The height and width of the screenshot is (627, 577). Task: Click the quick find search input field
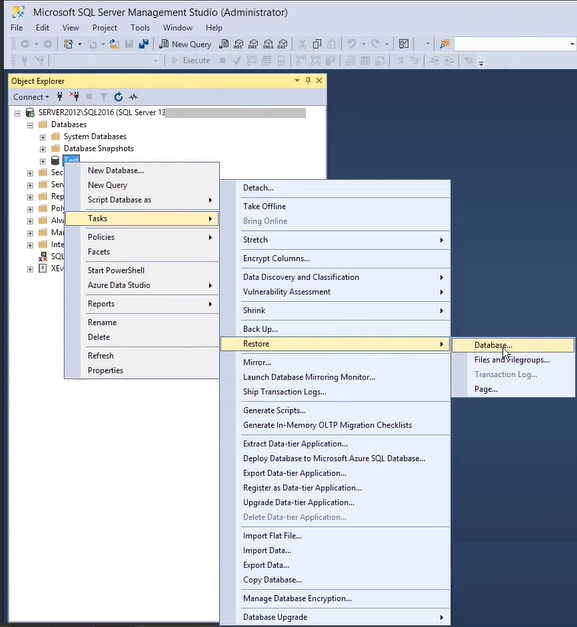coord(511,44)
